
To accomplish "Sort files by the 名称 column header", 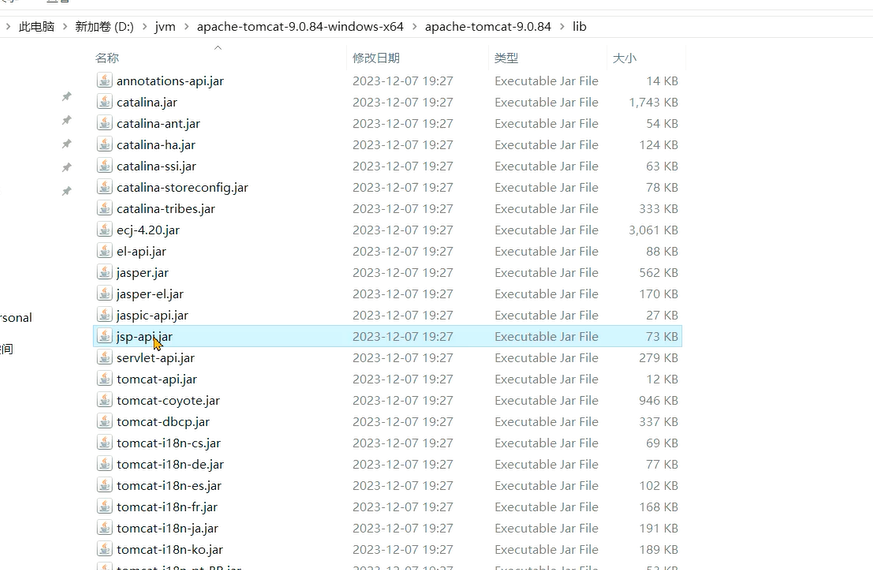I will click(x=107, y=58).
